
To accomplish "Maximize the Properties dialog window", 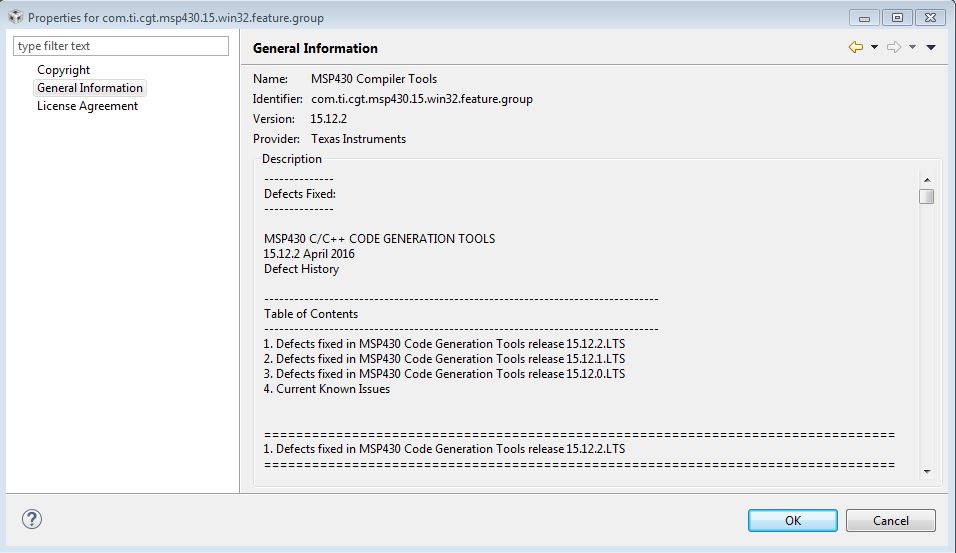I will point(897,18).
